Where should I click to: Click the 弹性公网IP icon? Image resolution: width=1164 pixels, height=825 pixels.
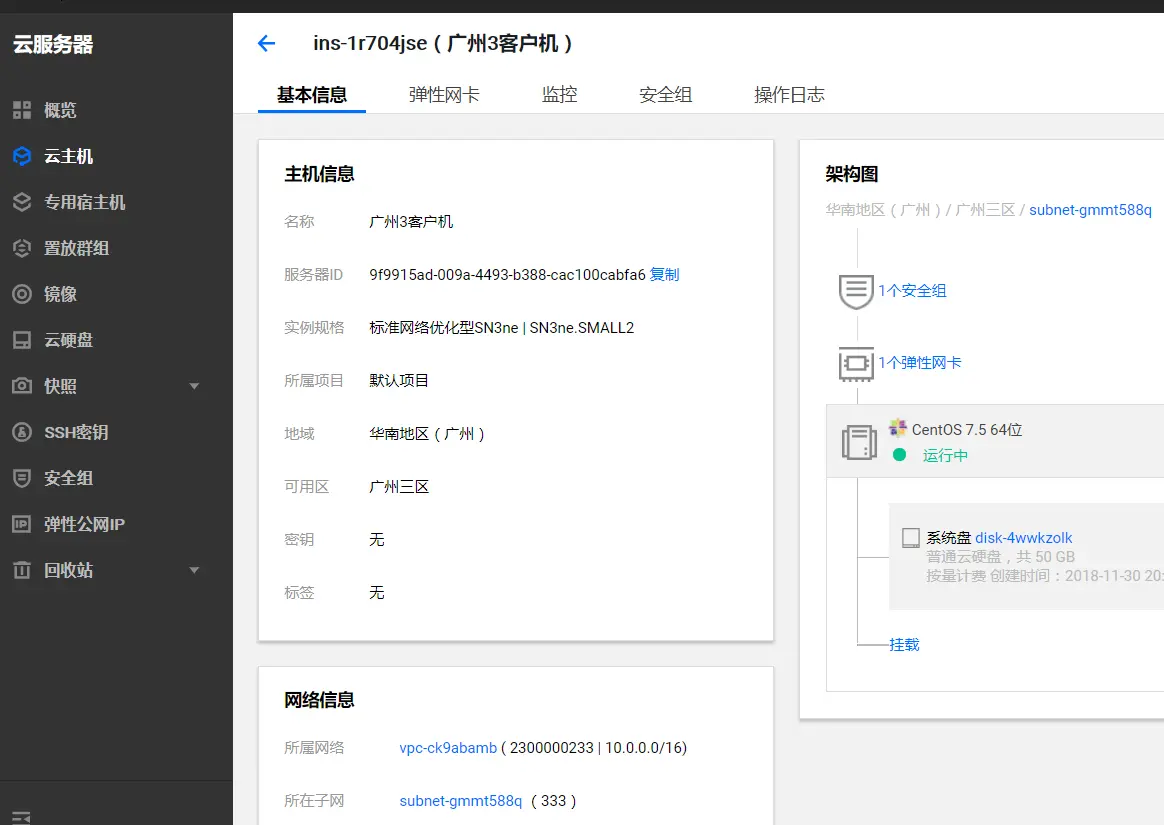pyautogui.click(x=22, y=524)
